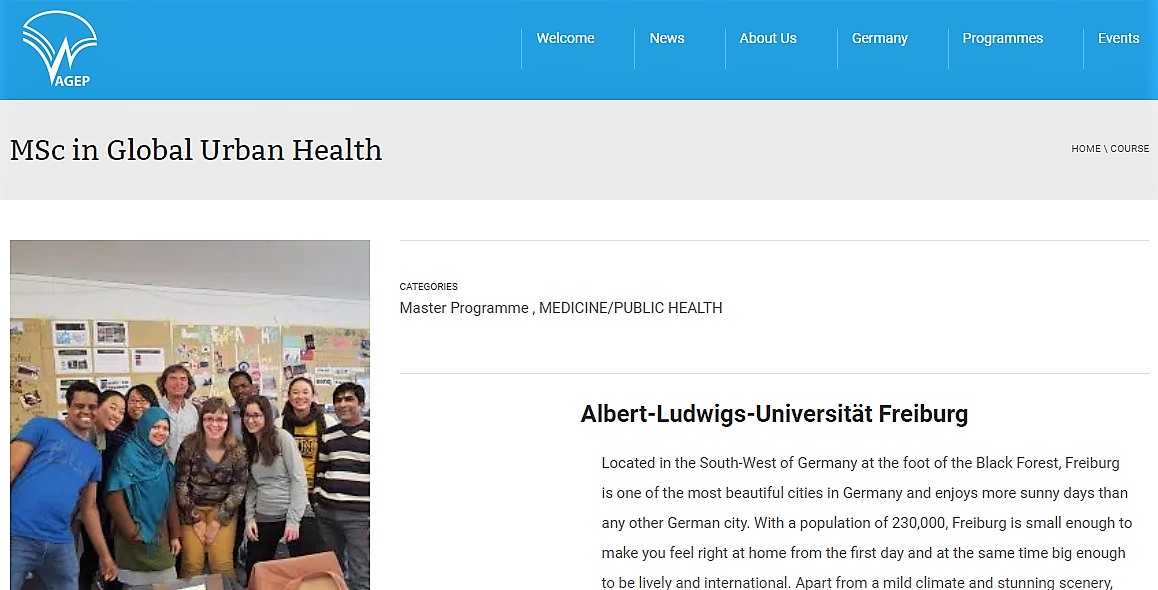This screenshot has width=1158, height=590.
Task: Click the line starting 'Located in the South-West'
Action: coord(860,463)
